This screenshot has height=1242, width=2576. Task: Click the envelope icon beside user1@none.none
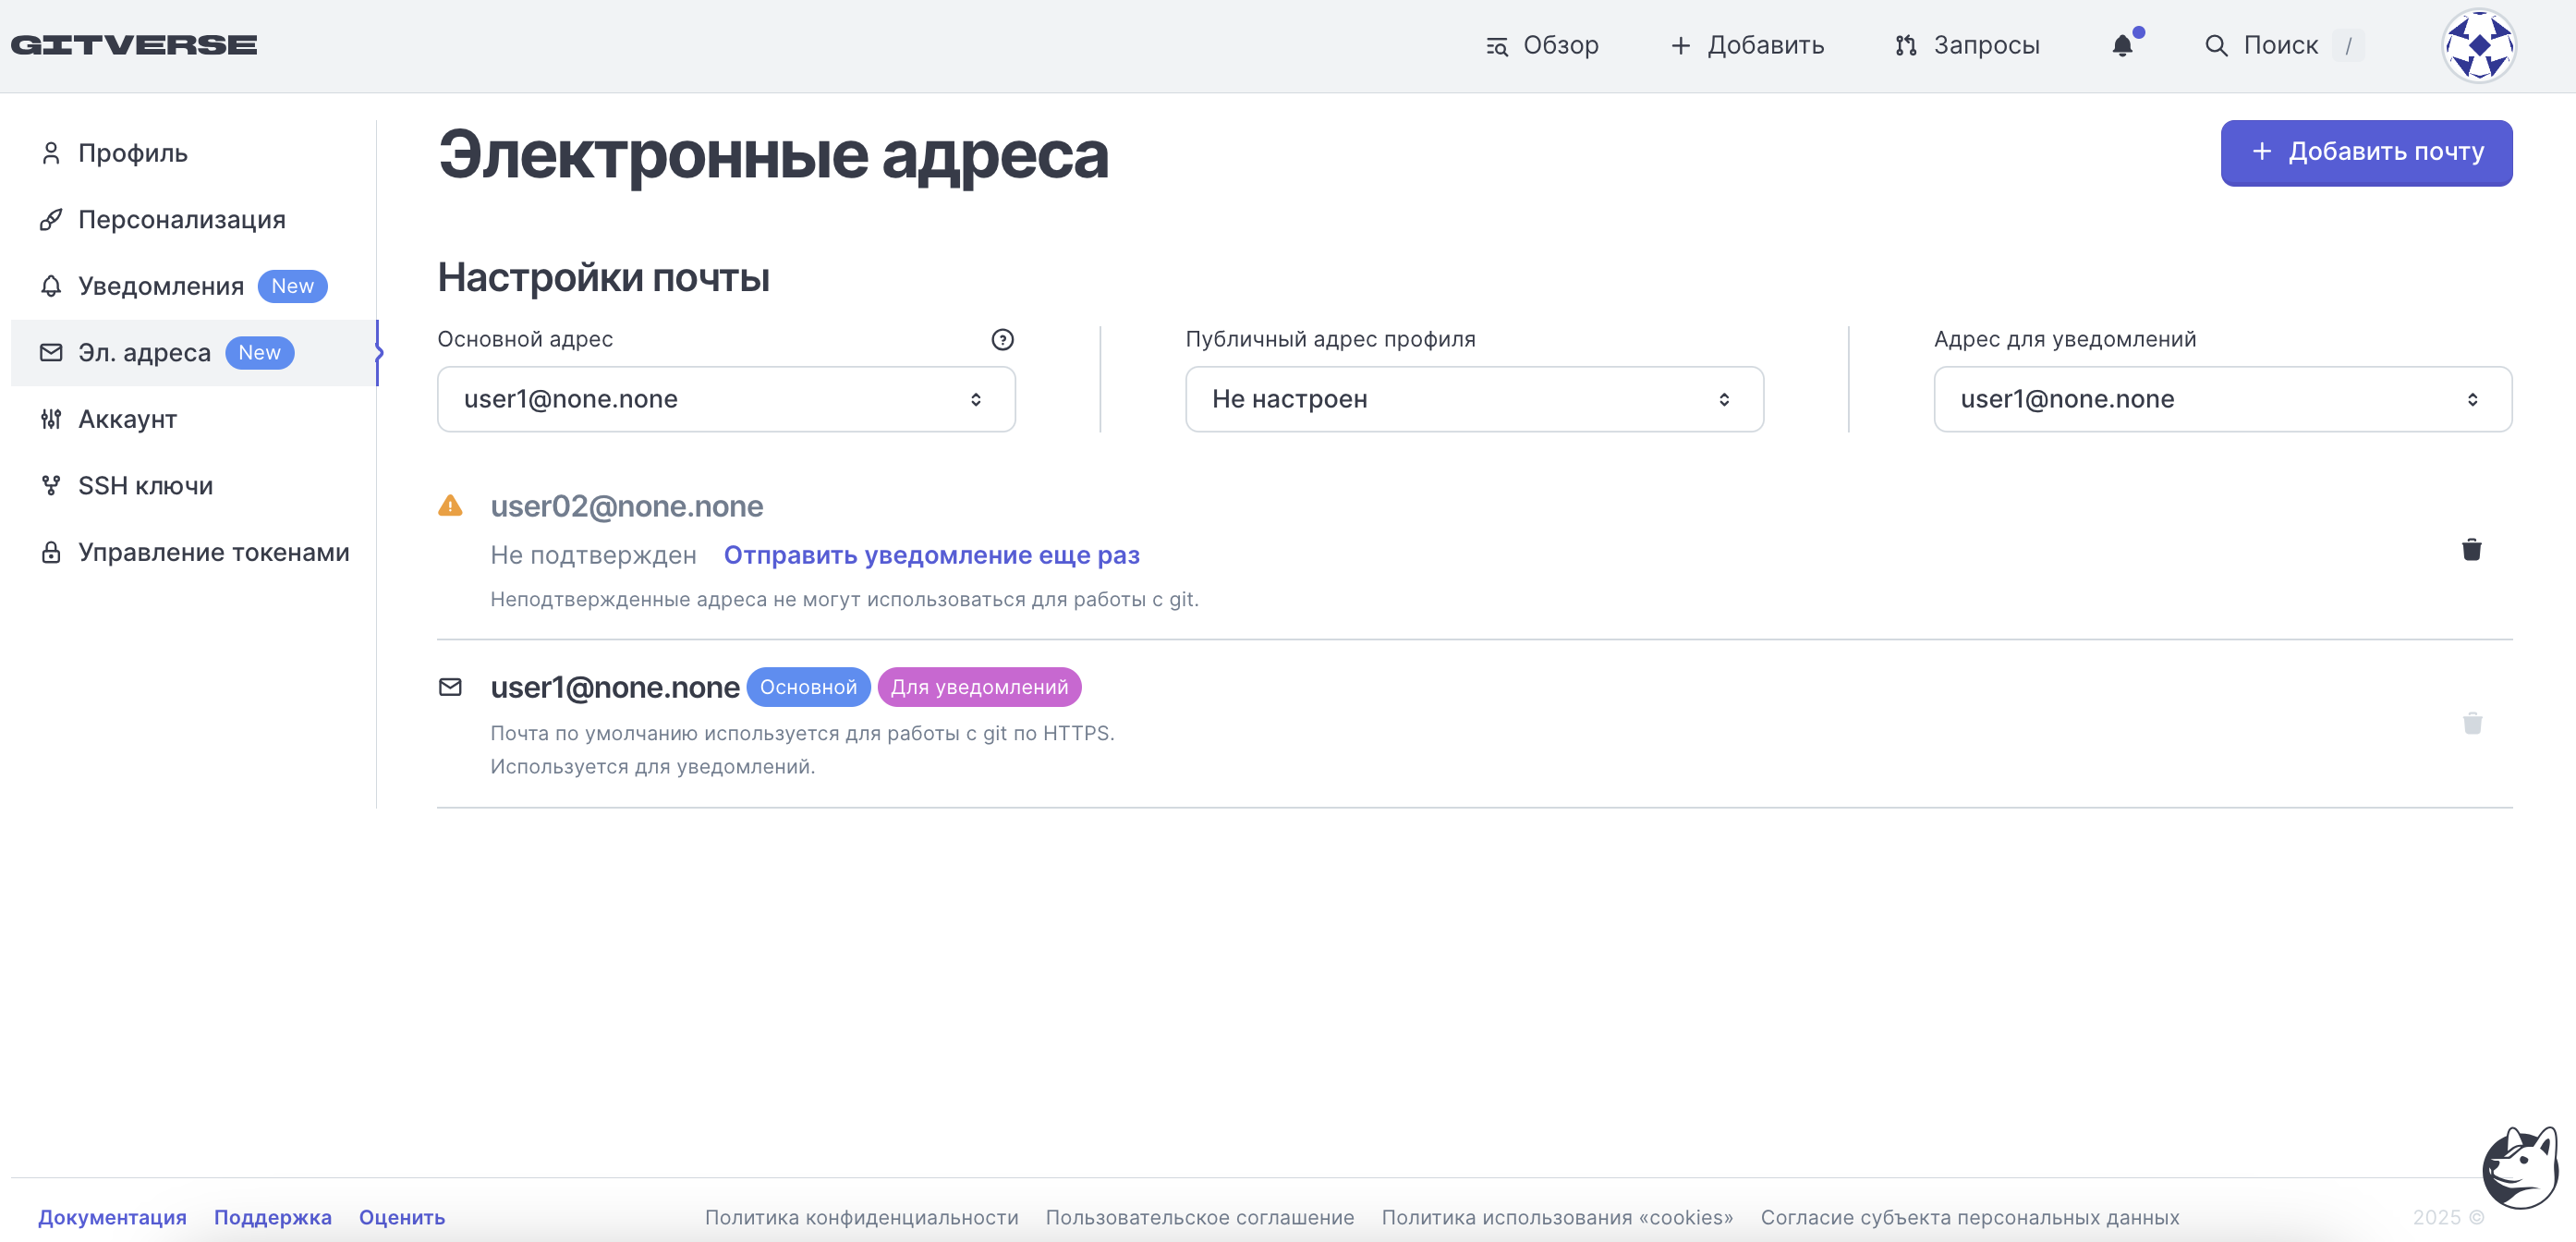click(x=450, y=686)
